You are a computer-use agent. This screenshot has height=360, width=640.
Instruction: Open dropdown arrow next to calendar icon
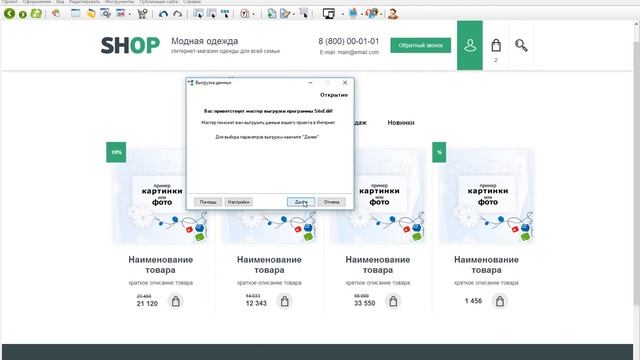130,14
